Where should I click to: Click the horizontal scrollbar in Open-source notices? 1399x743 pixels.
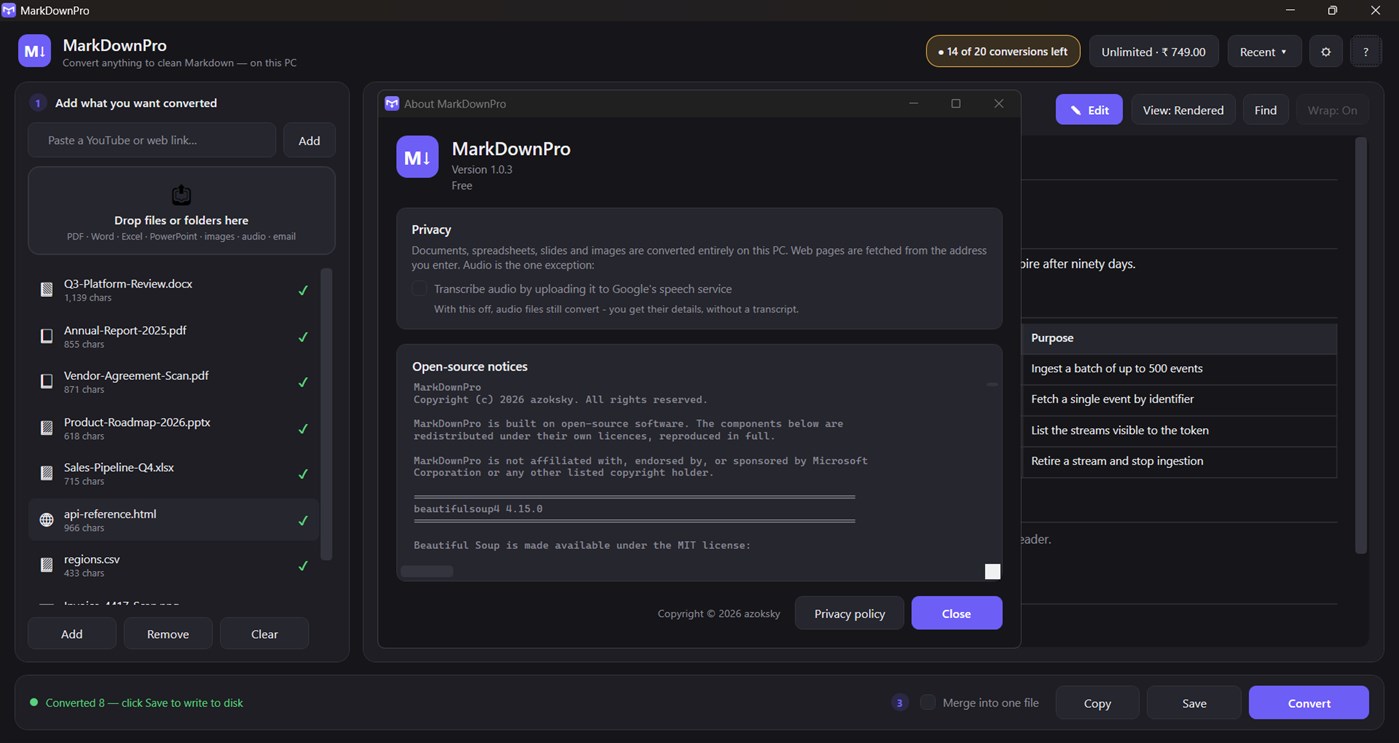[427, 571]
